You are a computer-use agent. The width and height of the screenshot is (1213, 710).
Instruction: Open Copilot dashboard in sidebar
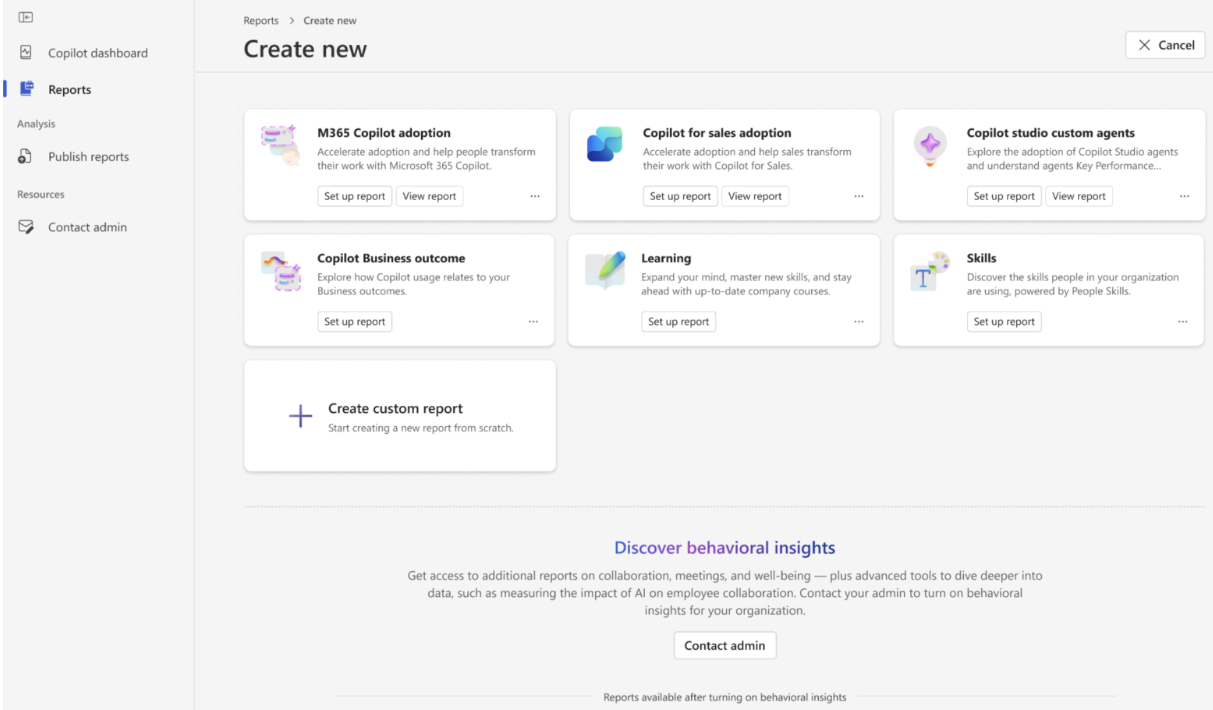pos(98,53)
